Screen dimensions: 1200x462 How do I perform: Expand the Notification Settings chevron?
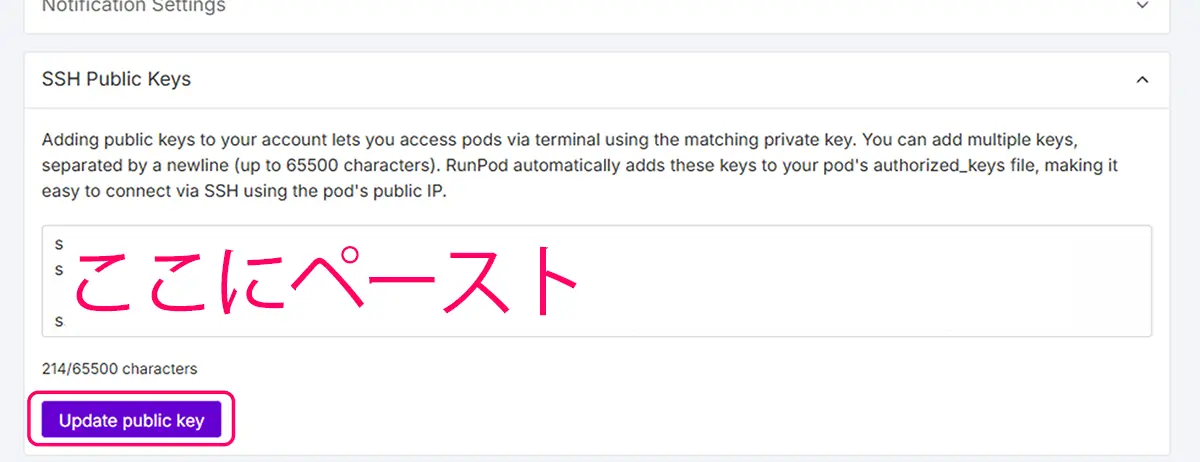tap(1143, 7)
